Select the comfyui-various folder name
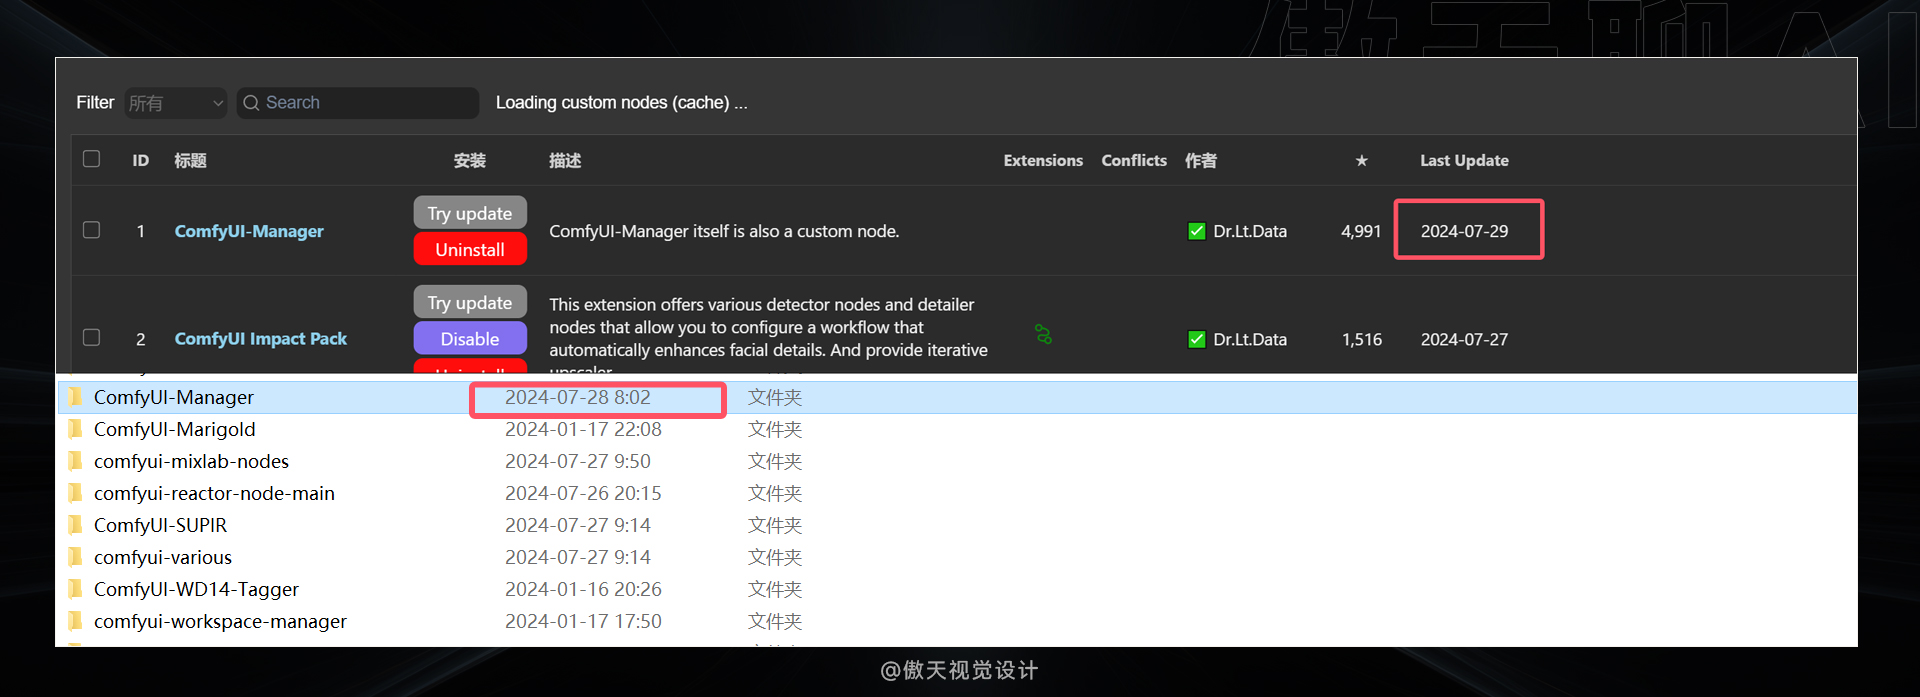The width and height of the screenshot is (1920, 697). pos(163,557)
